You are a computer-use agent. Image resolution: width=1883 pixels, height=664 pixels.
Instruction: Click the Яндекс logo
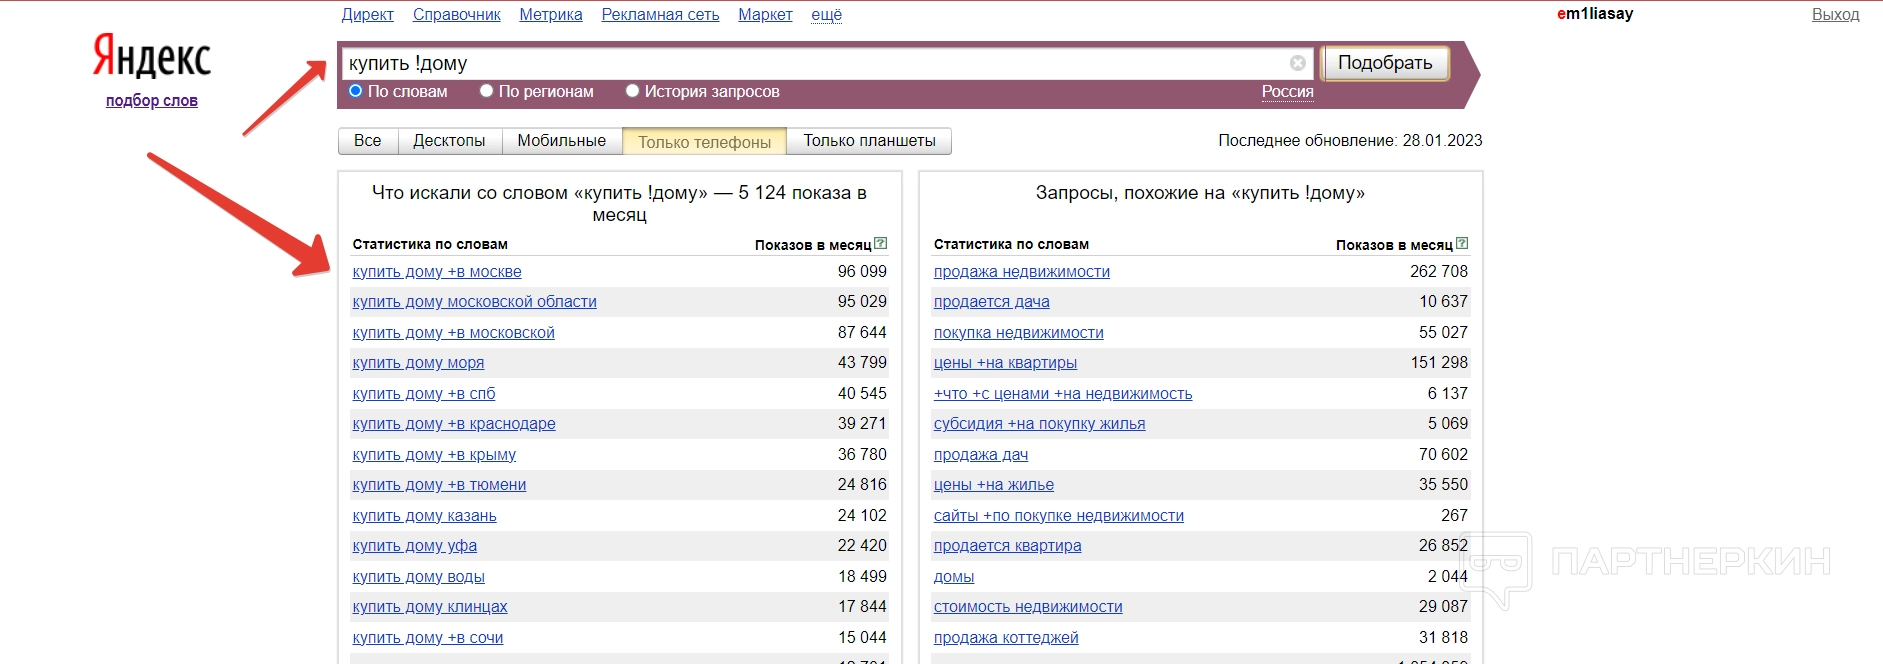point(152,56)
